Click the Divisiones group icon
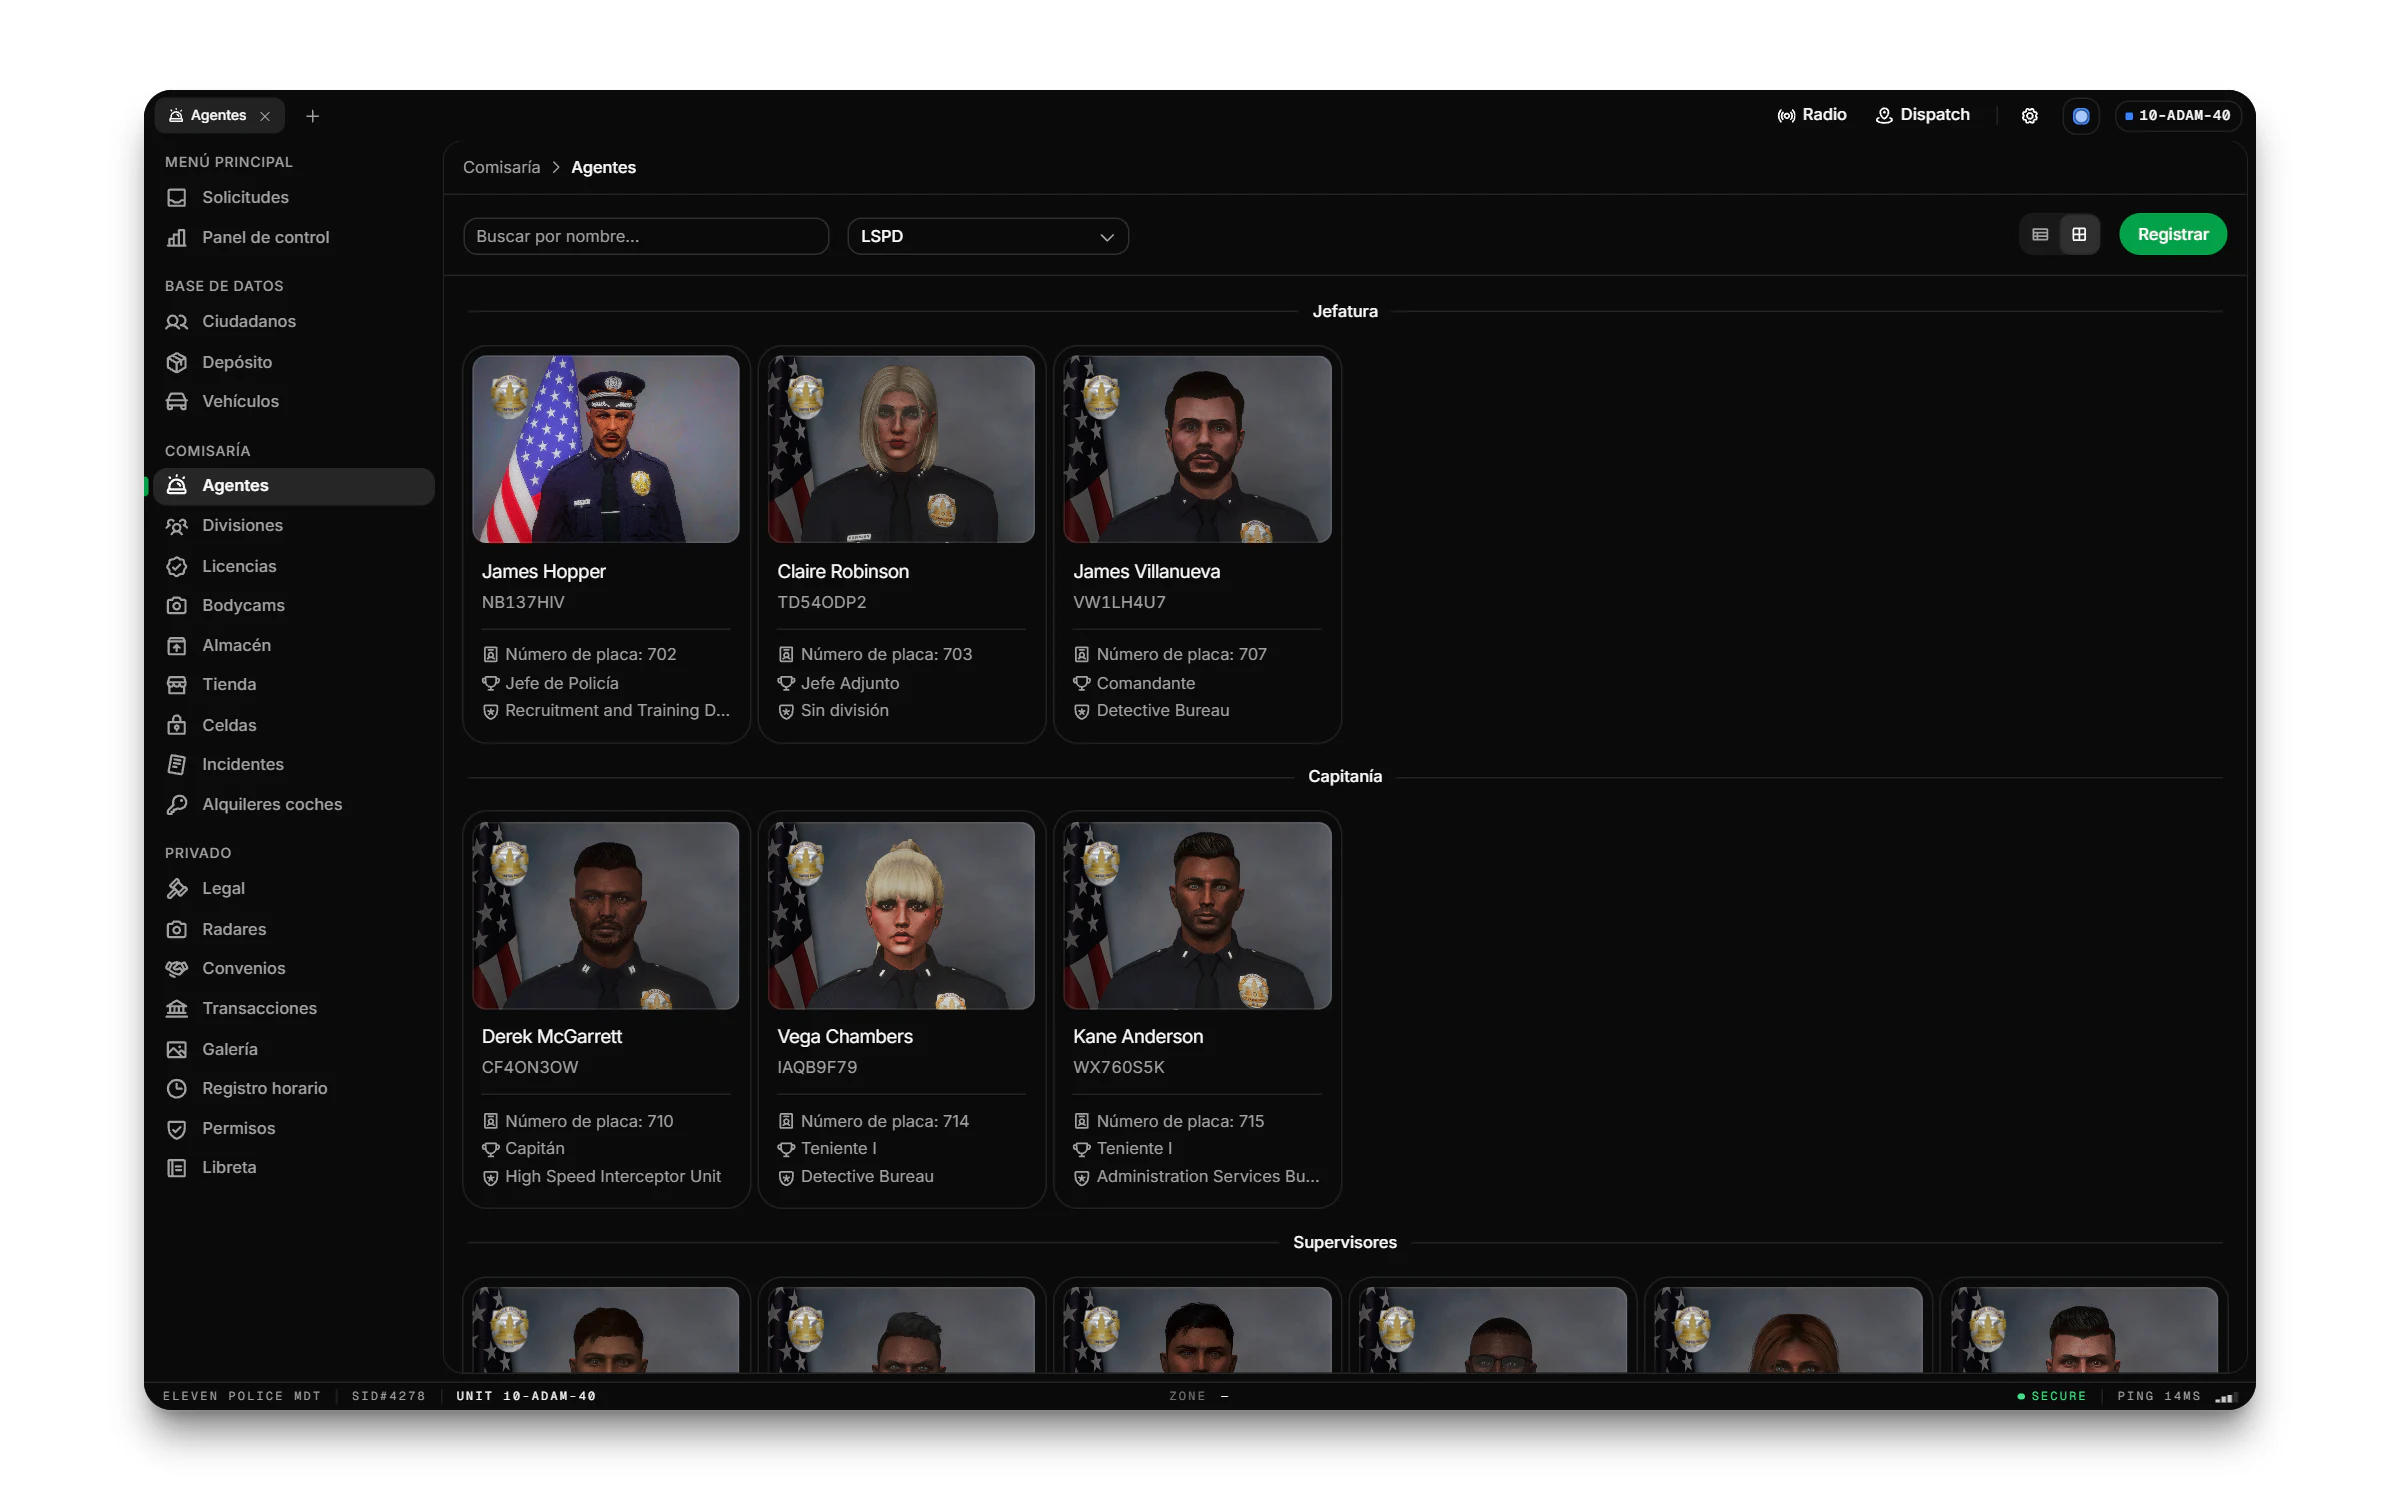The width and height of the screenshot is (2400, 1500). coord(177,525)
